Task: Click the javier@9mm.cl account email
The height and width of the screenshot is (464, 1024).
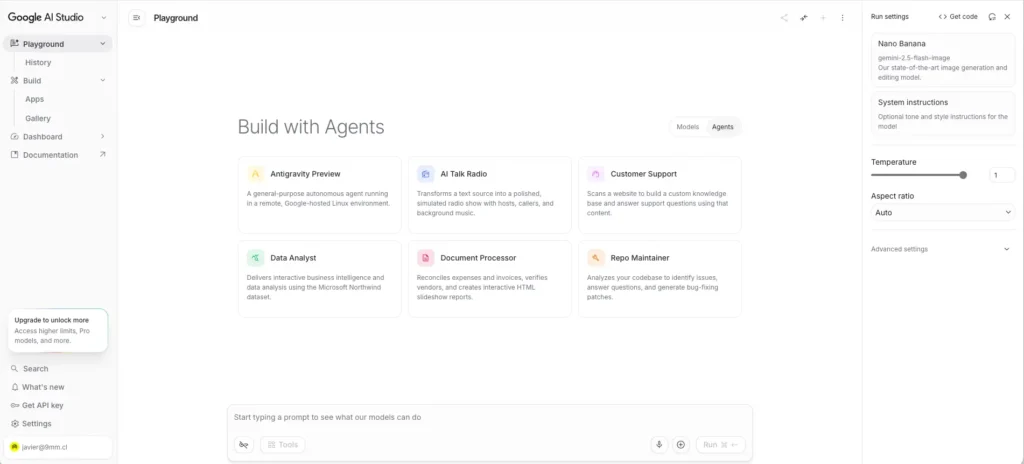Action: point(45,448)
